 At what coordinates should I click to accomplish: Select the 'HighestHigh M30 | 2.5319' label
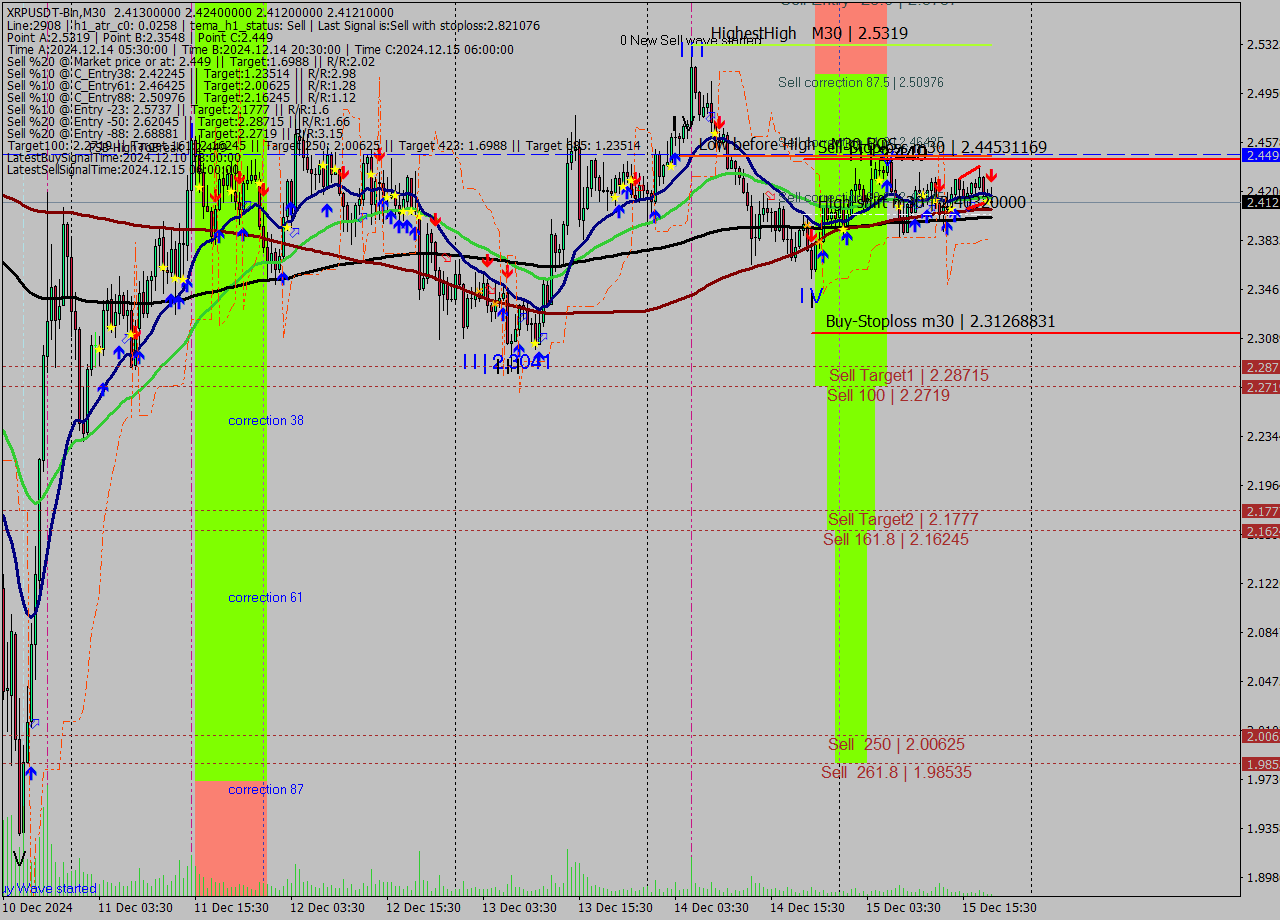point(809,33)
